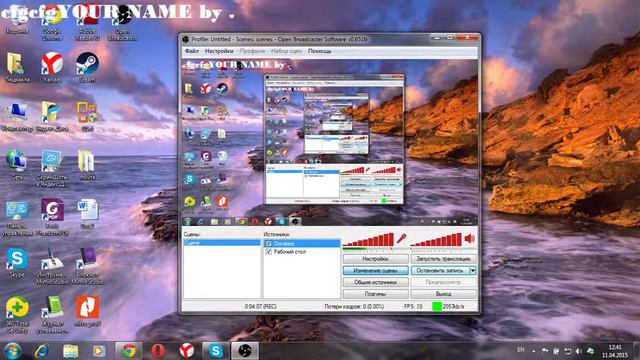
Task: Click the OBS preview area
Action: [x=329, y=142]
